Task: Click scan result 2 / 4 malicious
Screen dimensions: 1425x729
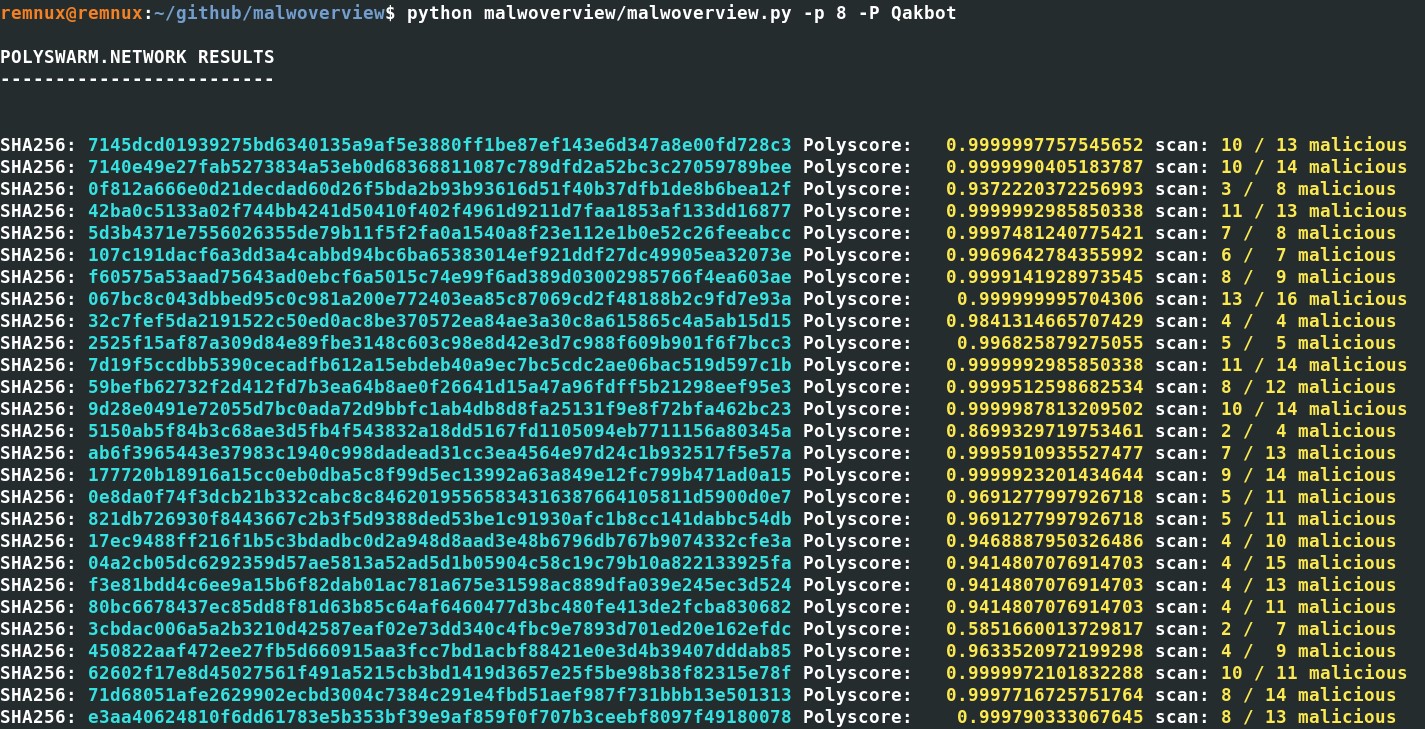Action: [1308, 431]
